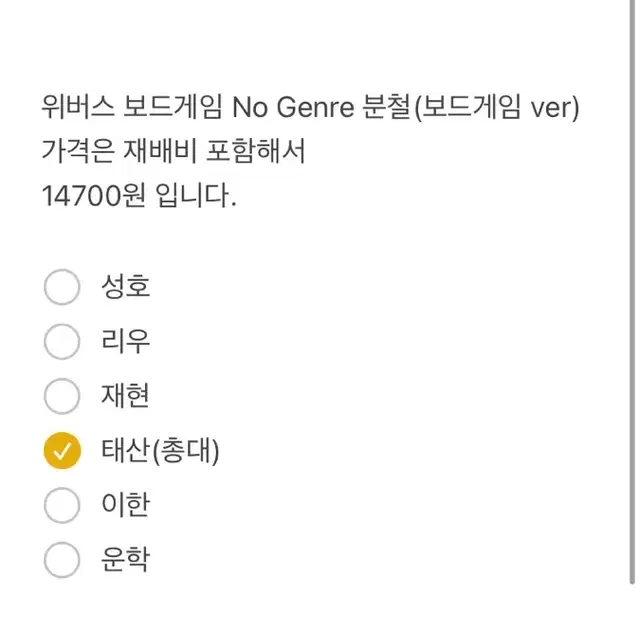Choose the 리우 radio button circle
The image size is (640, 640).
click(62, 342)
